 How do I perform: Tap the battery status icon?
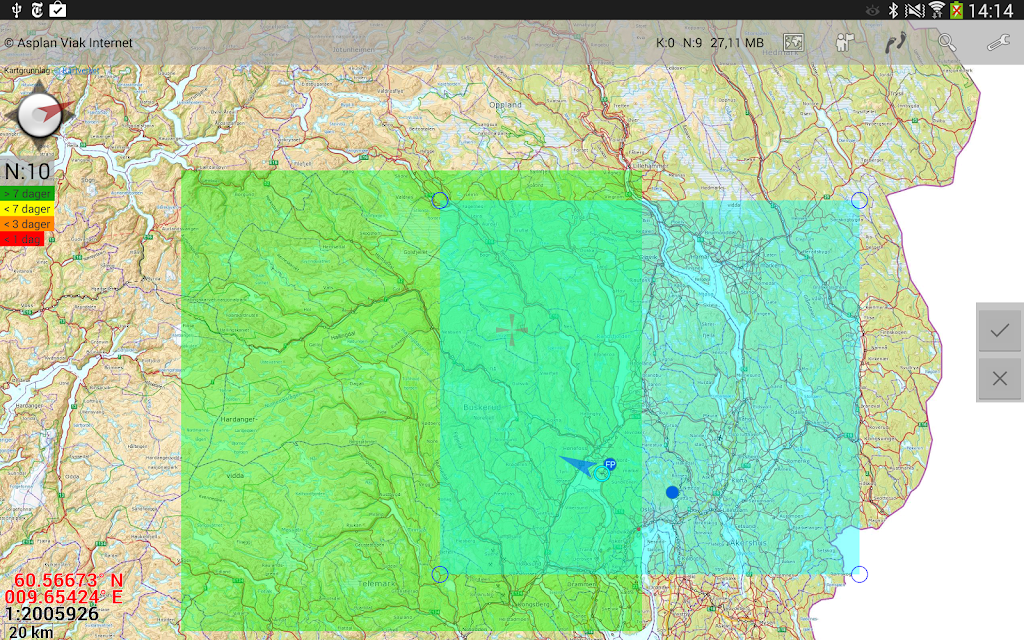[956, 10]
